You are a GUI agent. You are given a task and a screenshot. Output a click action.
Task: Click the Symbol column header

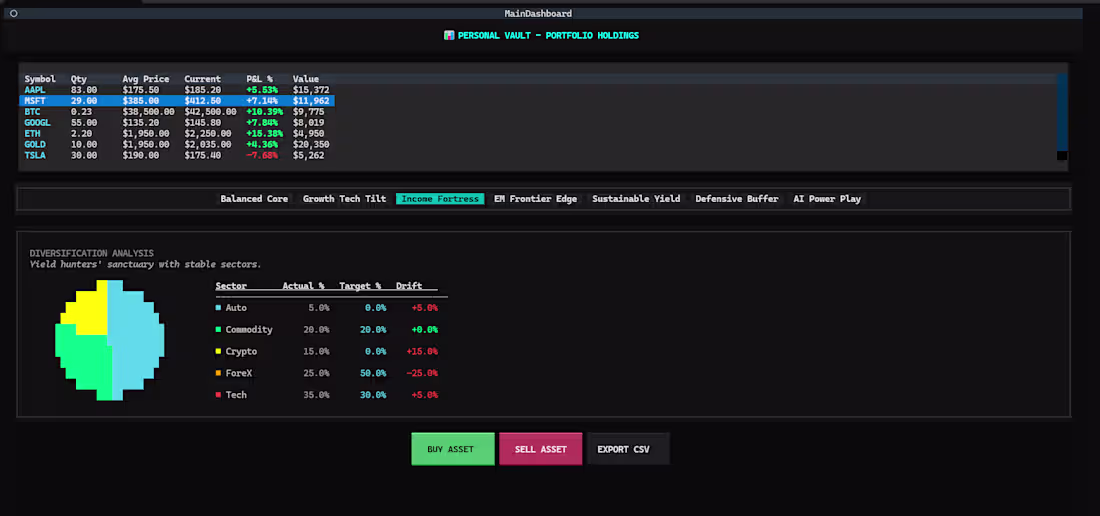click(x=40, y=79)
